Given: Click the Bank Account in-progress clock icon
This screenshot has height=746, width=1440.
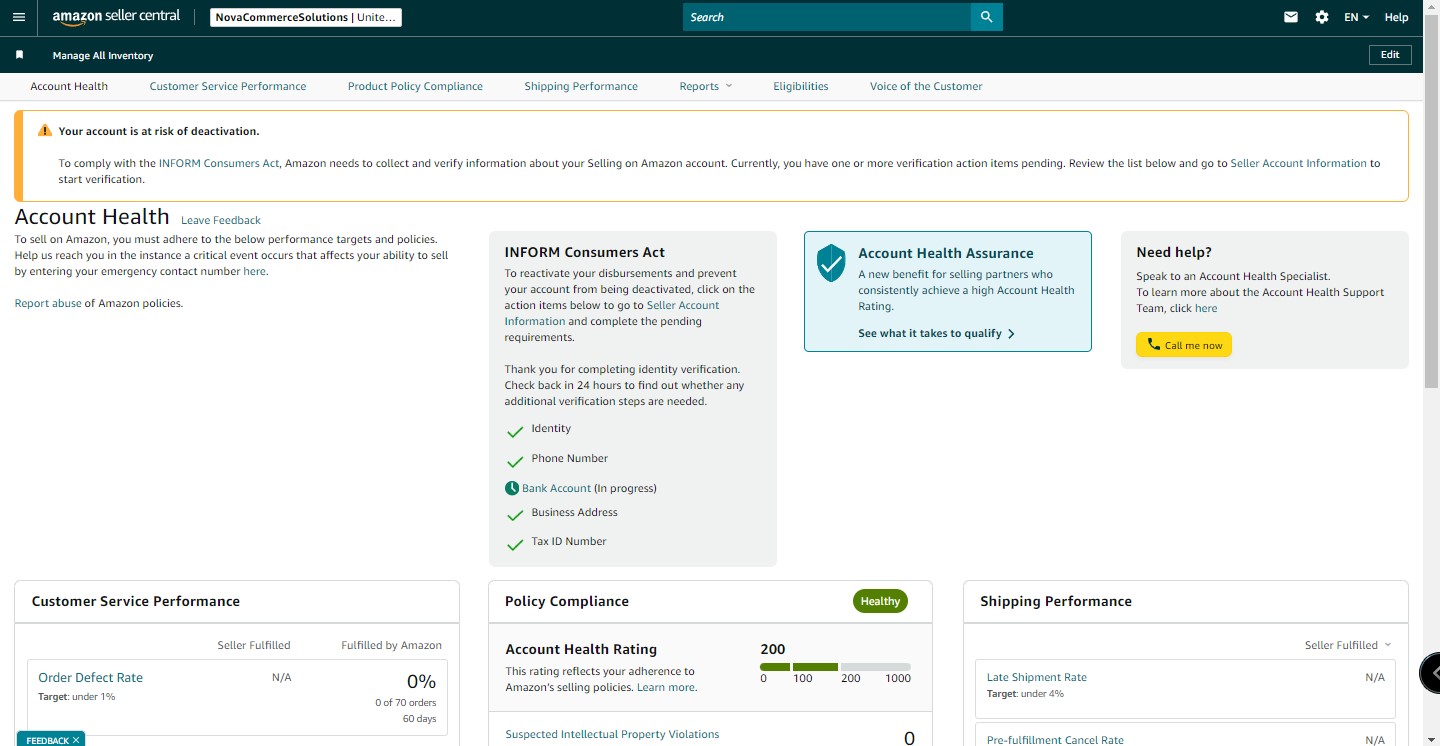Looking at the screenshot, I should point(512,488).
